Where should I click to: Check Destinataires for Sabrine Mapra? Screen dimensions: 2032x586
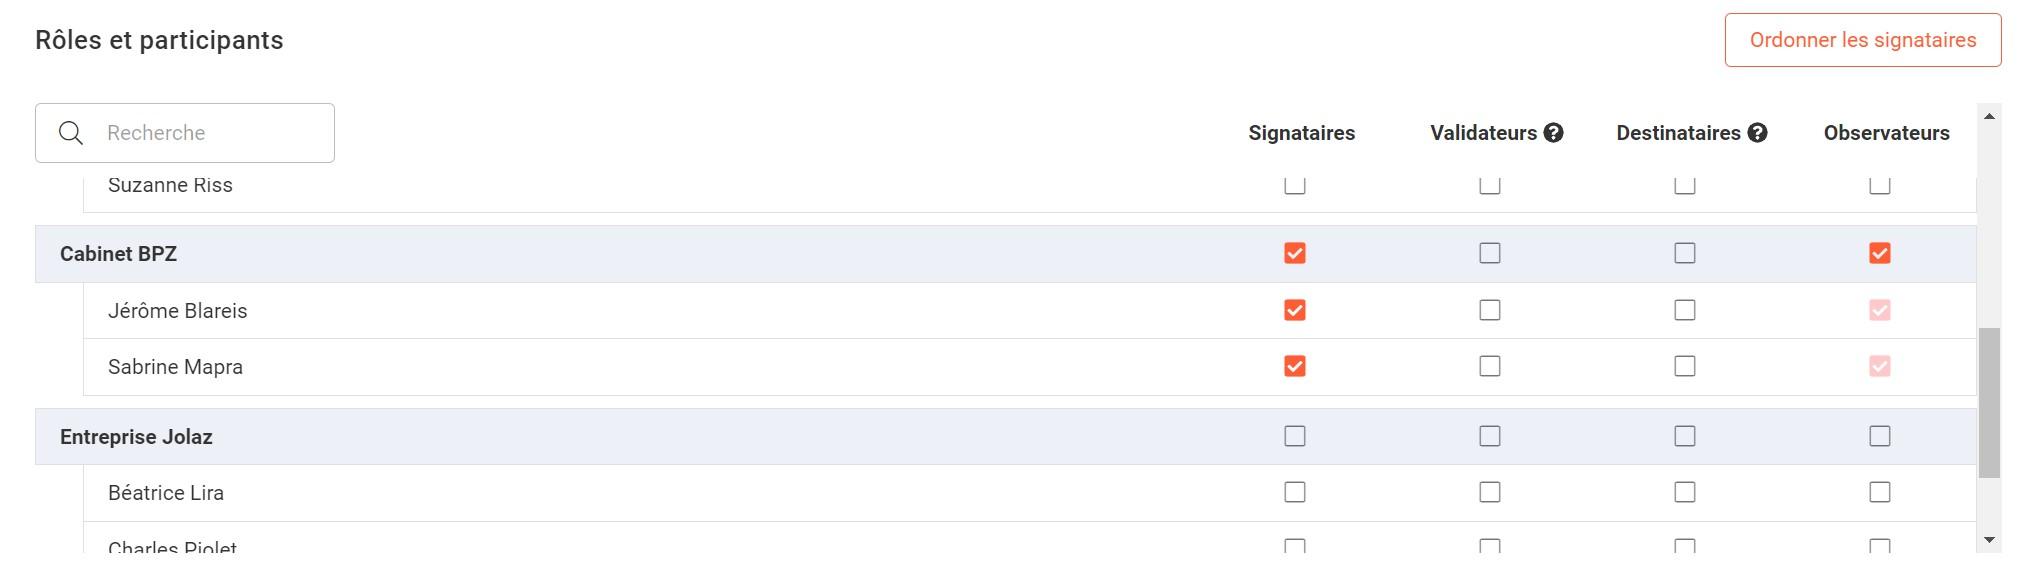[x=1685, y=366]
